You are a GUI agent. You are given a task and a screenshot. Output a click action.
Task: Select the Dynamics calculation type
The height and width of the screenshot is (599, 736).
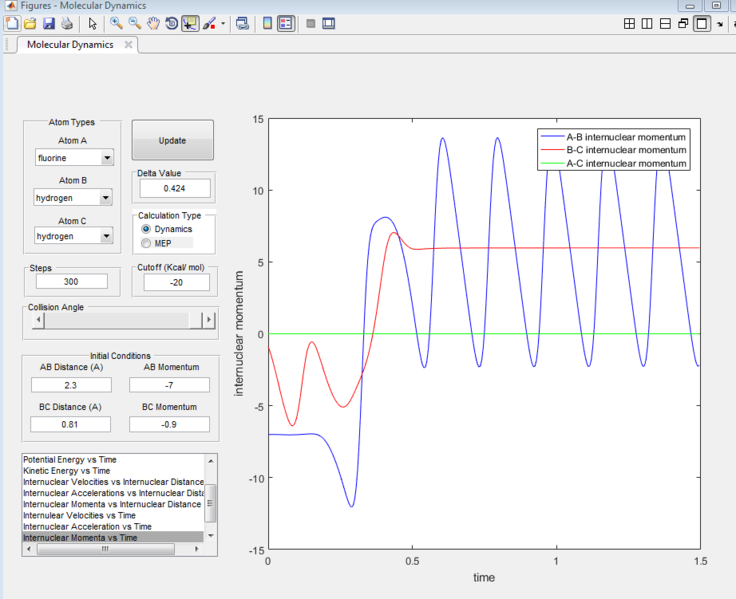click(x=147, y=229)
